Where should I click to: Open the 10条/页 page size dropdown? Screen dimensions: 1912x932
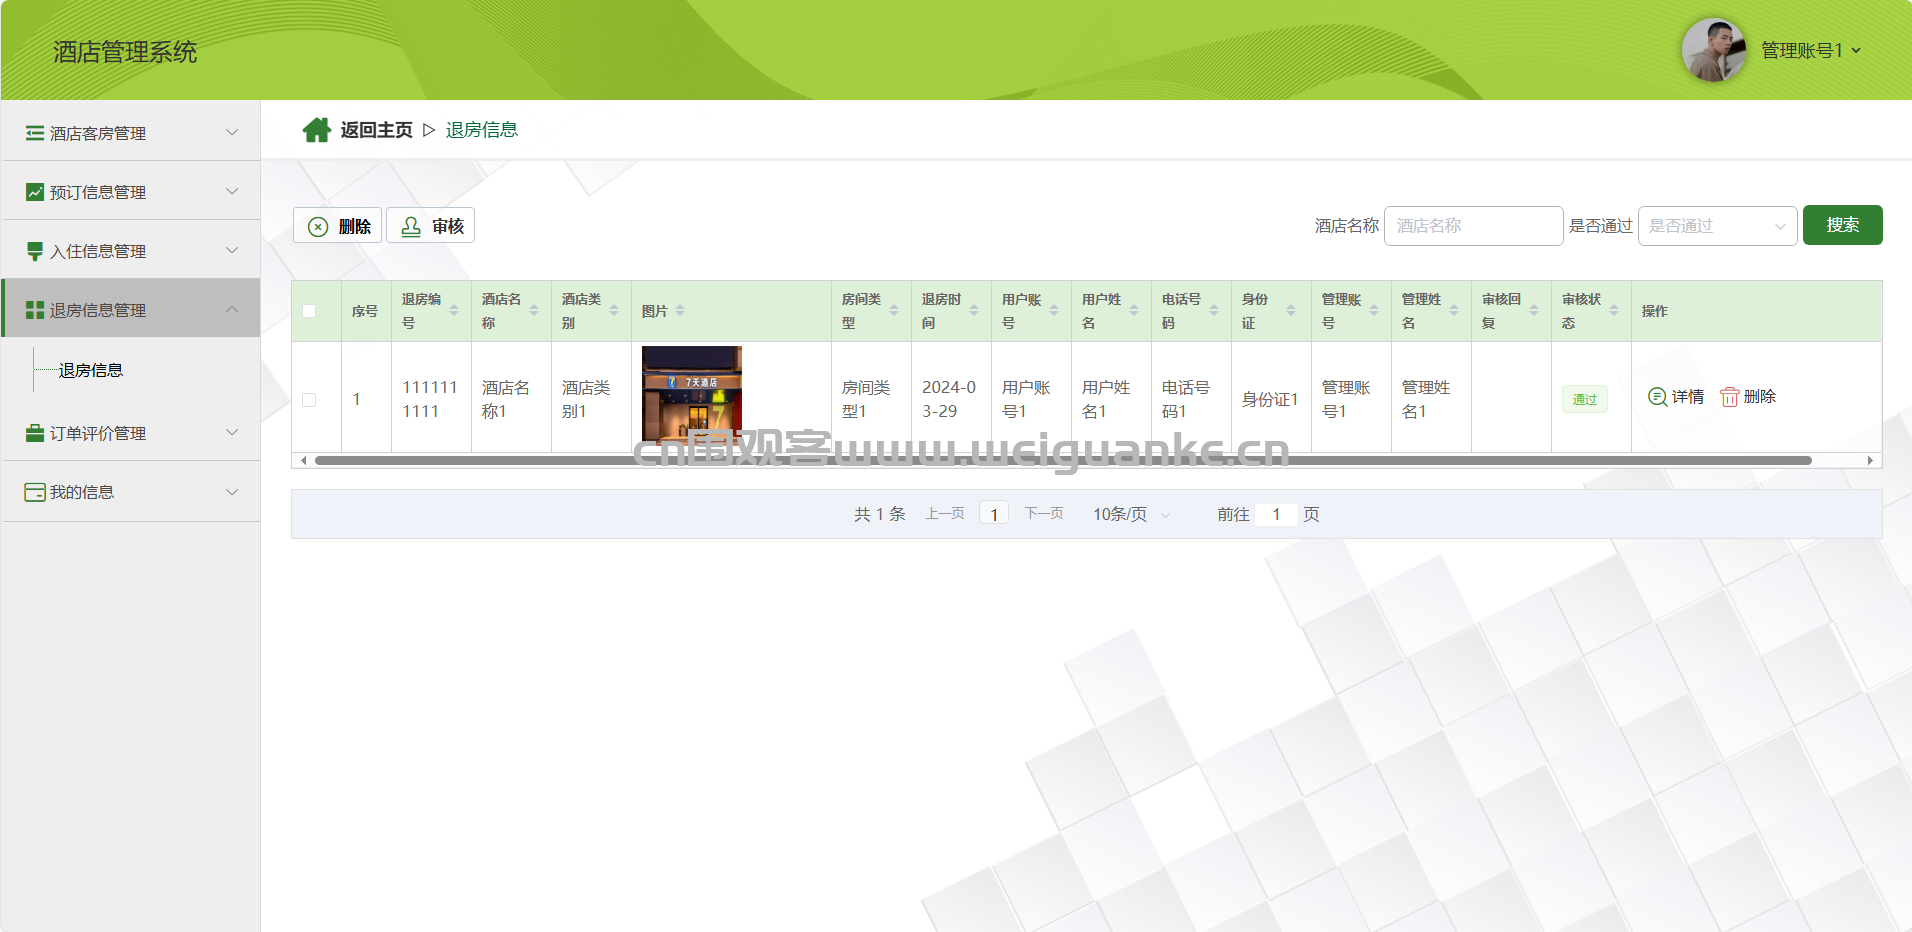pyautogui.click(x=1130, y=514)
